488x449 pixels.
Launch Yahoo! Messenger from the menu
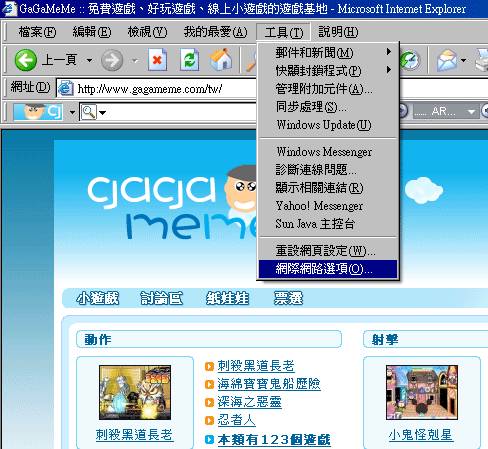pyautogui.click(x=328, y=206)
